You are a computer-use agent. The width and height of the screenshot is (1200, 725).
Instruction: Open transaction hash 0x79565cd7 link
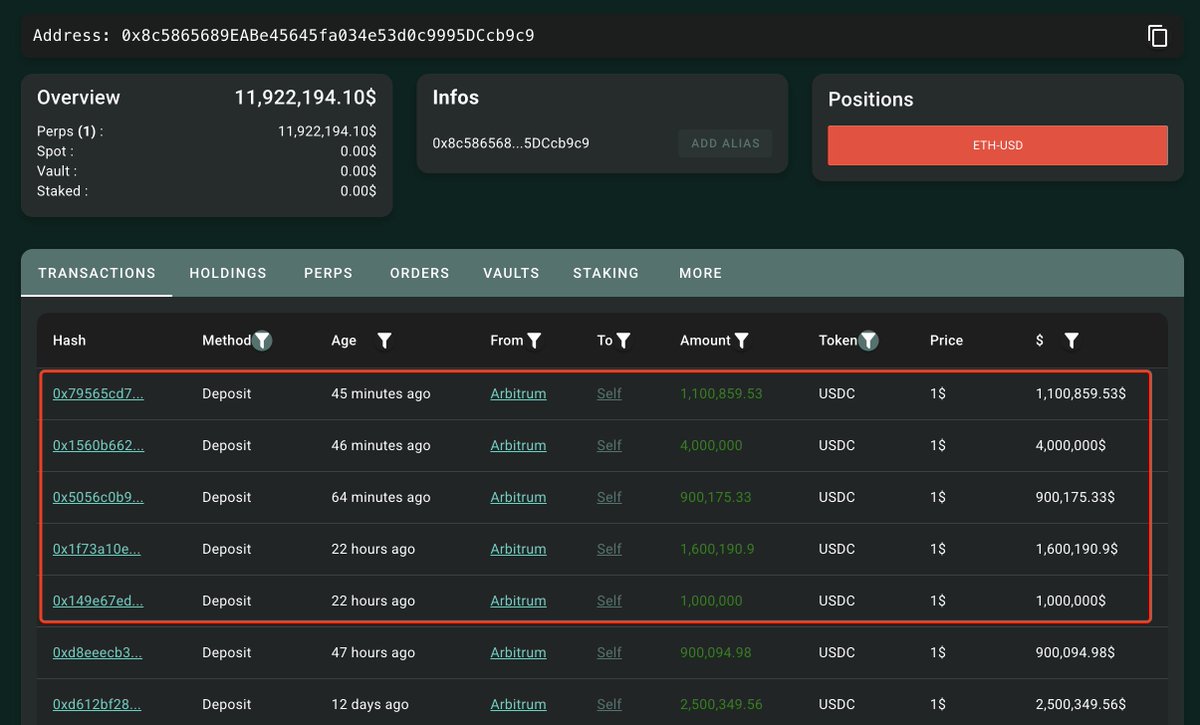pyautogui.click(x=98, y=394)
